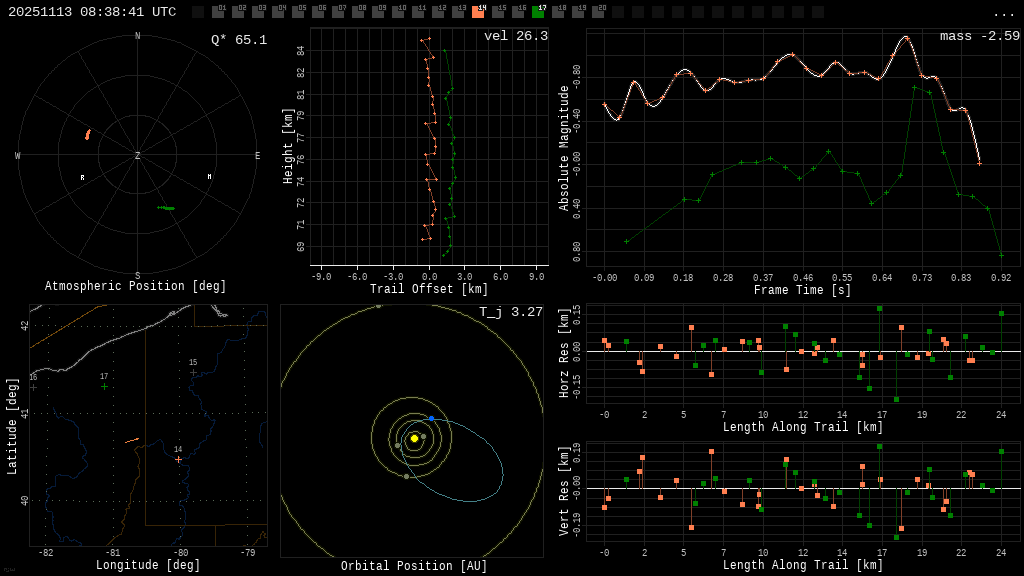Click the orange station 14 cross marker on map
This screenshot has width=1024, height=576.
(x=178, y=460)
